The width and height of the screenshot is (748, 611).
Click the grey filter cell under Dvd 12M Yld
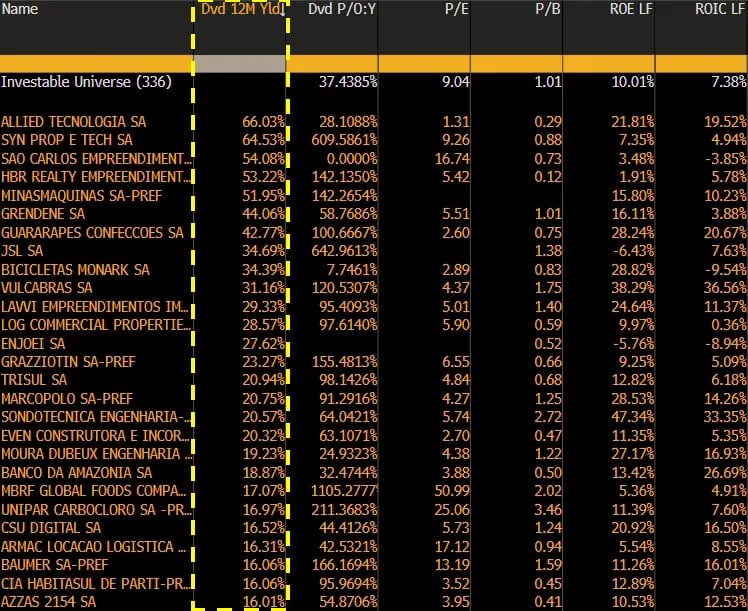pyautogui.click(x=240, y=64)
